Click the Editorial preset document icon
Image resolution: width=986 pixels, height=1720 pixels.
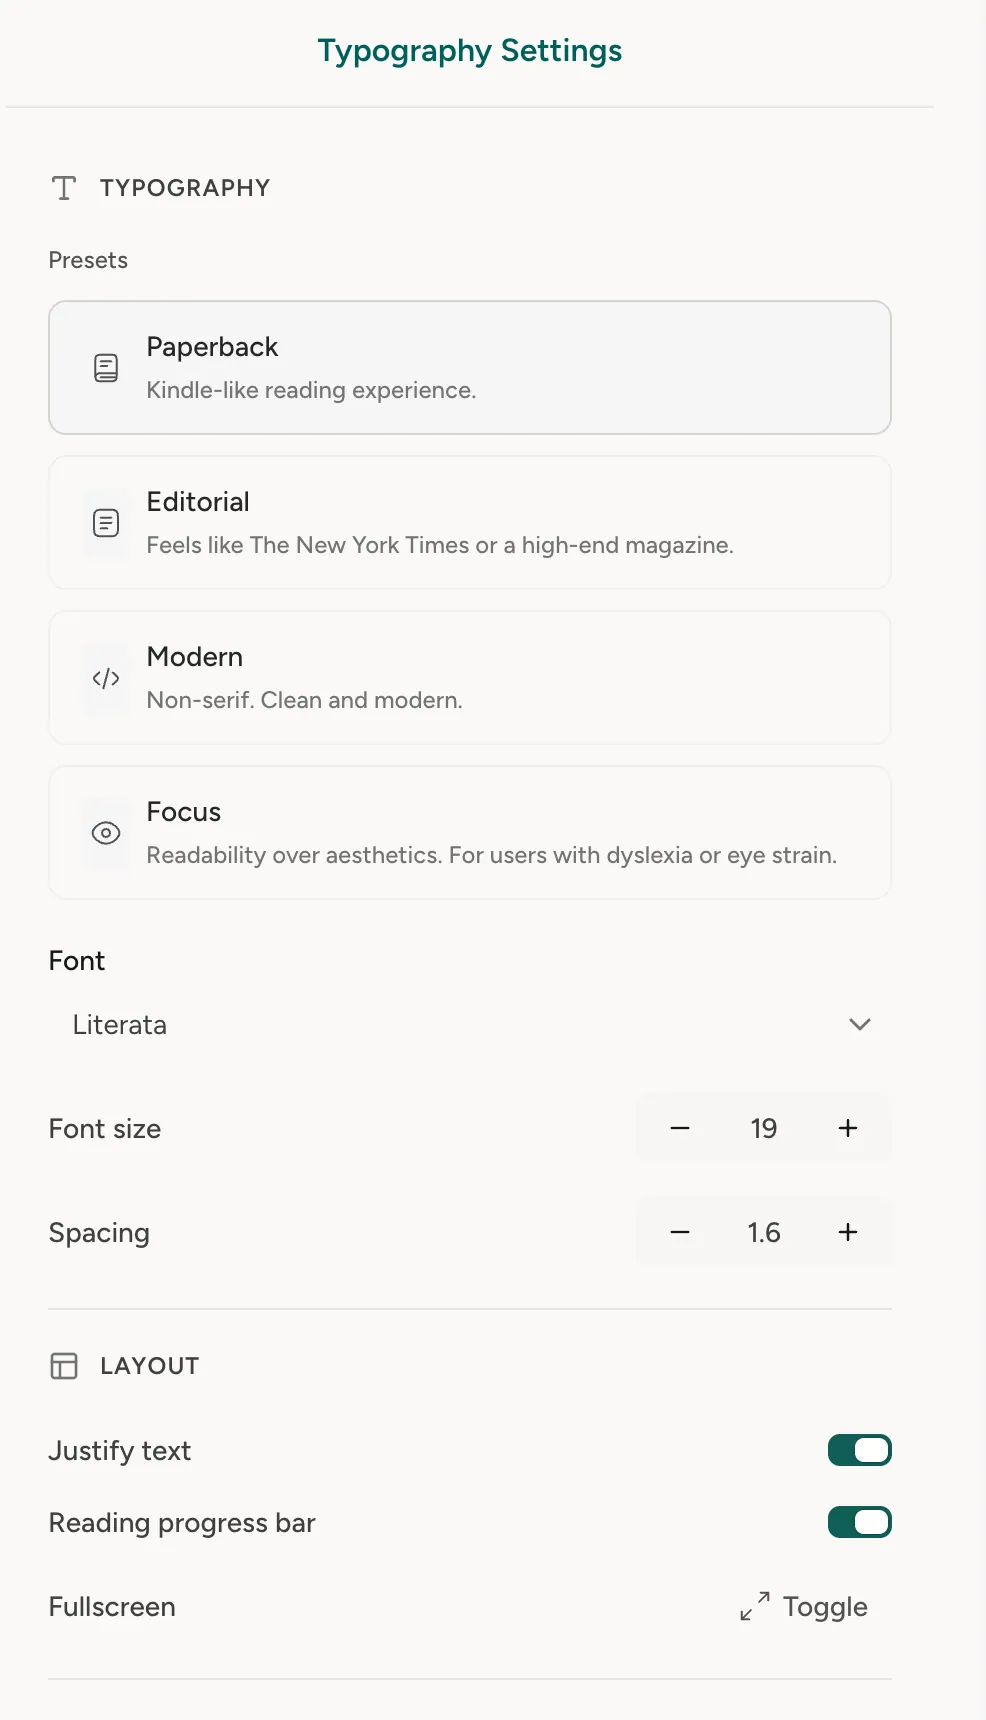106,523
